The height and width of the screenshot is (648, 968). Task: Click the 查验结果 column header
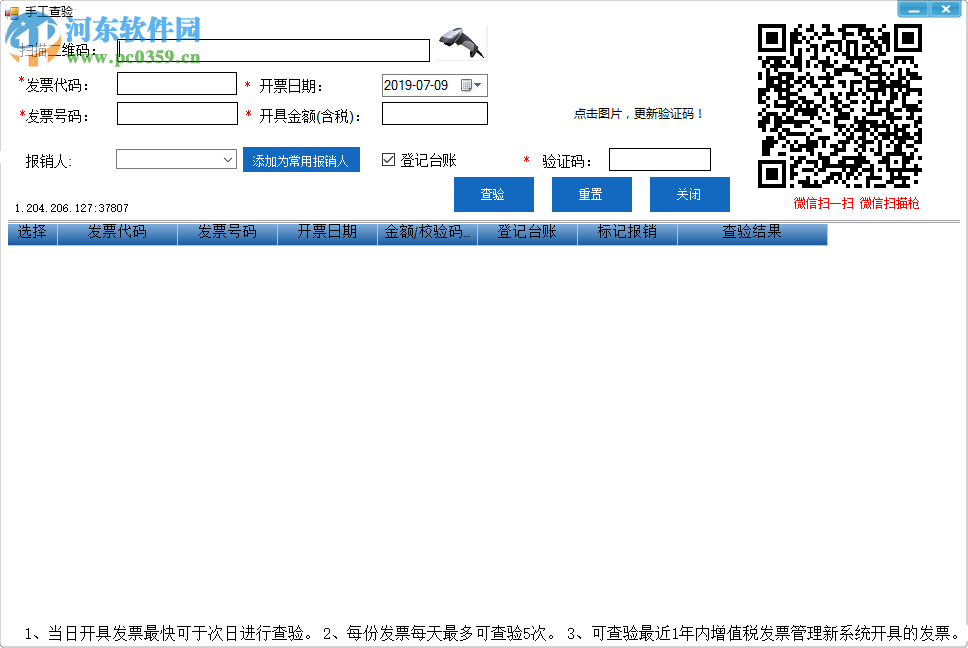tap(750, 232)
